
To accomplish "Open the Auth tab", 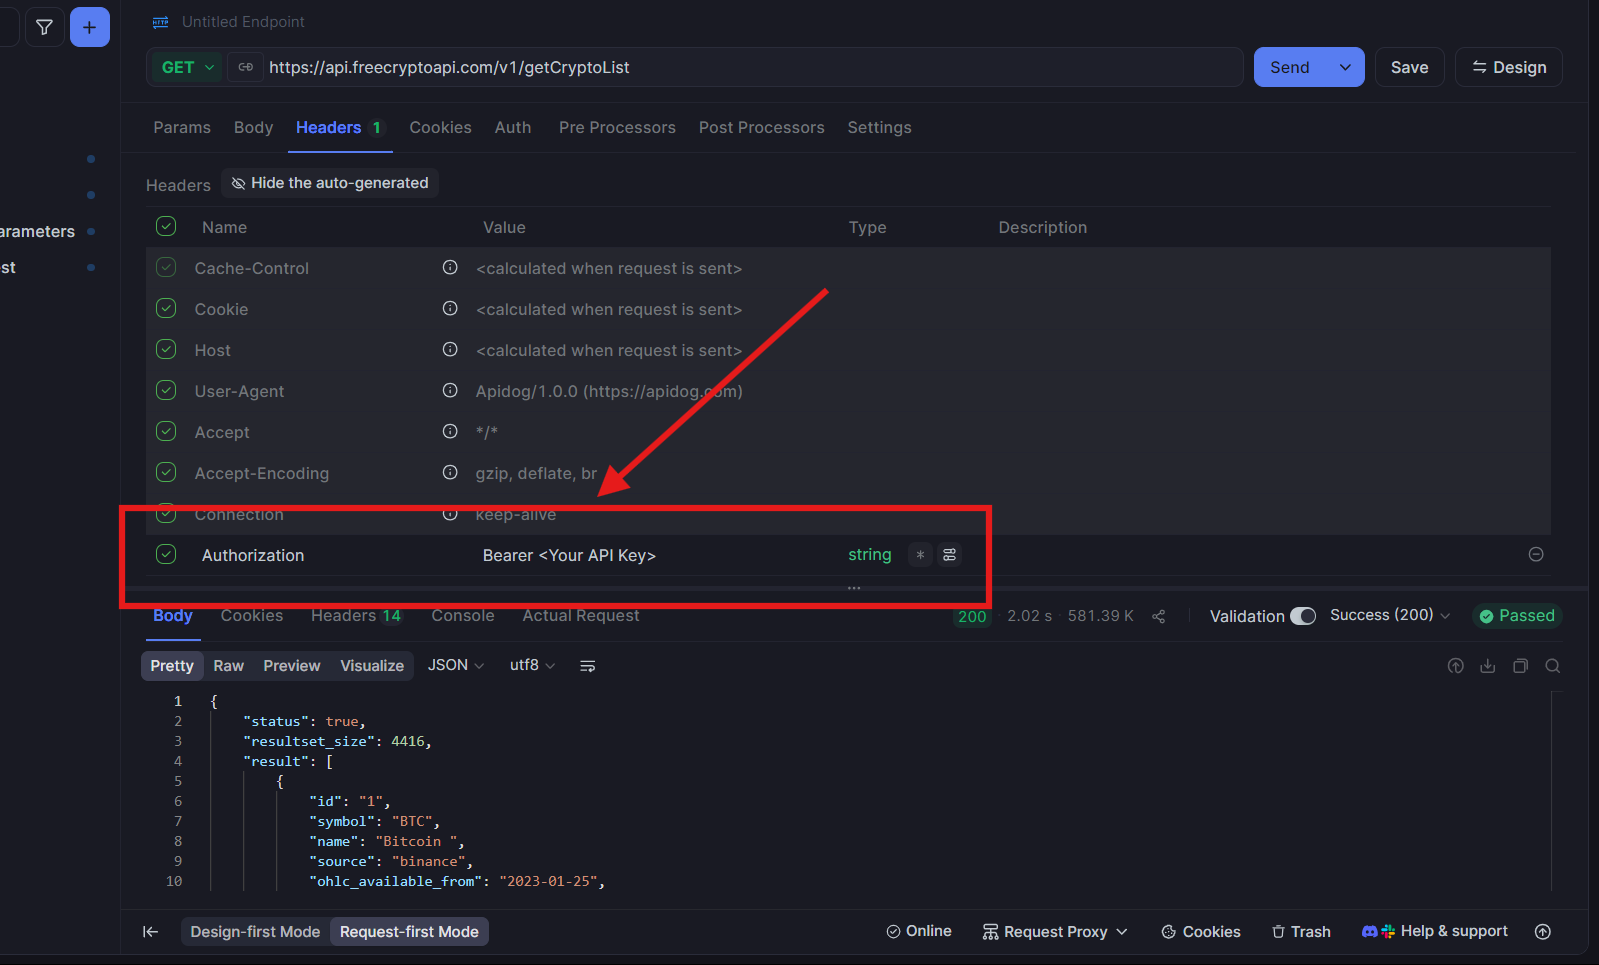I will [513, 127].
